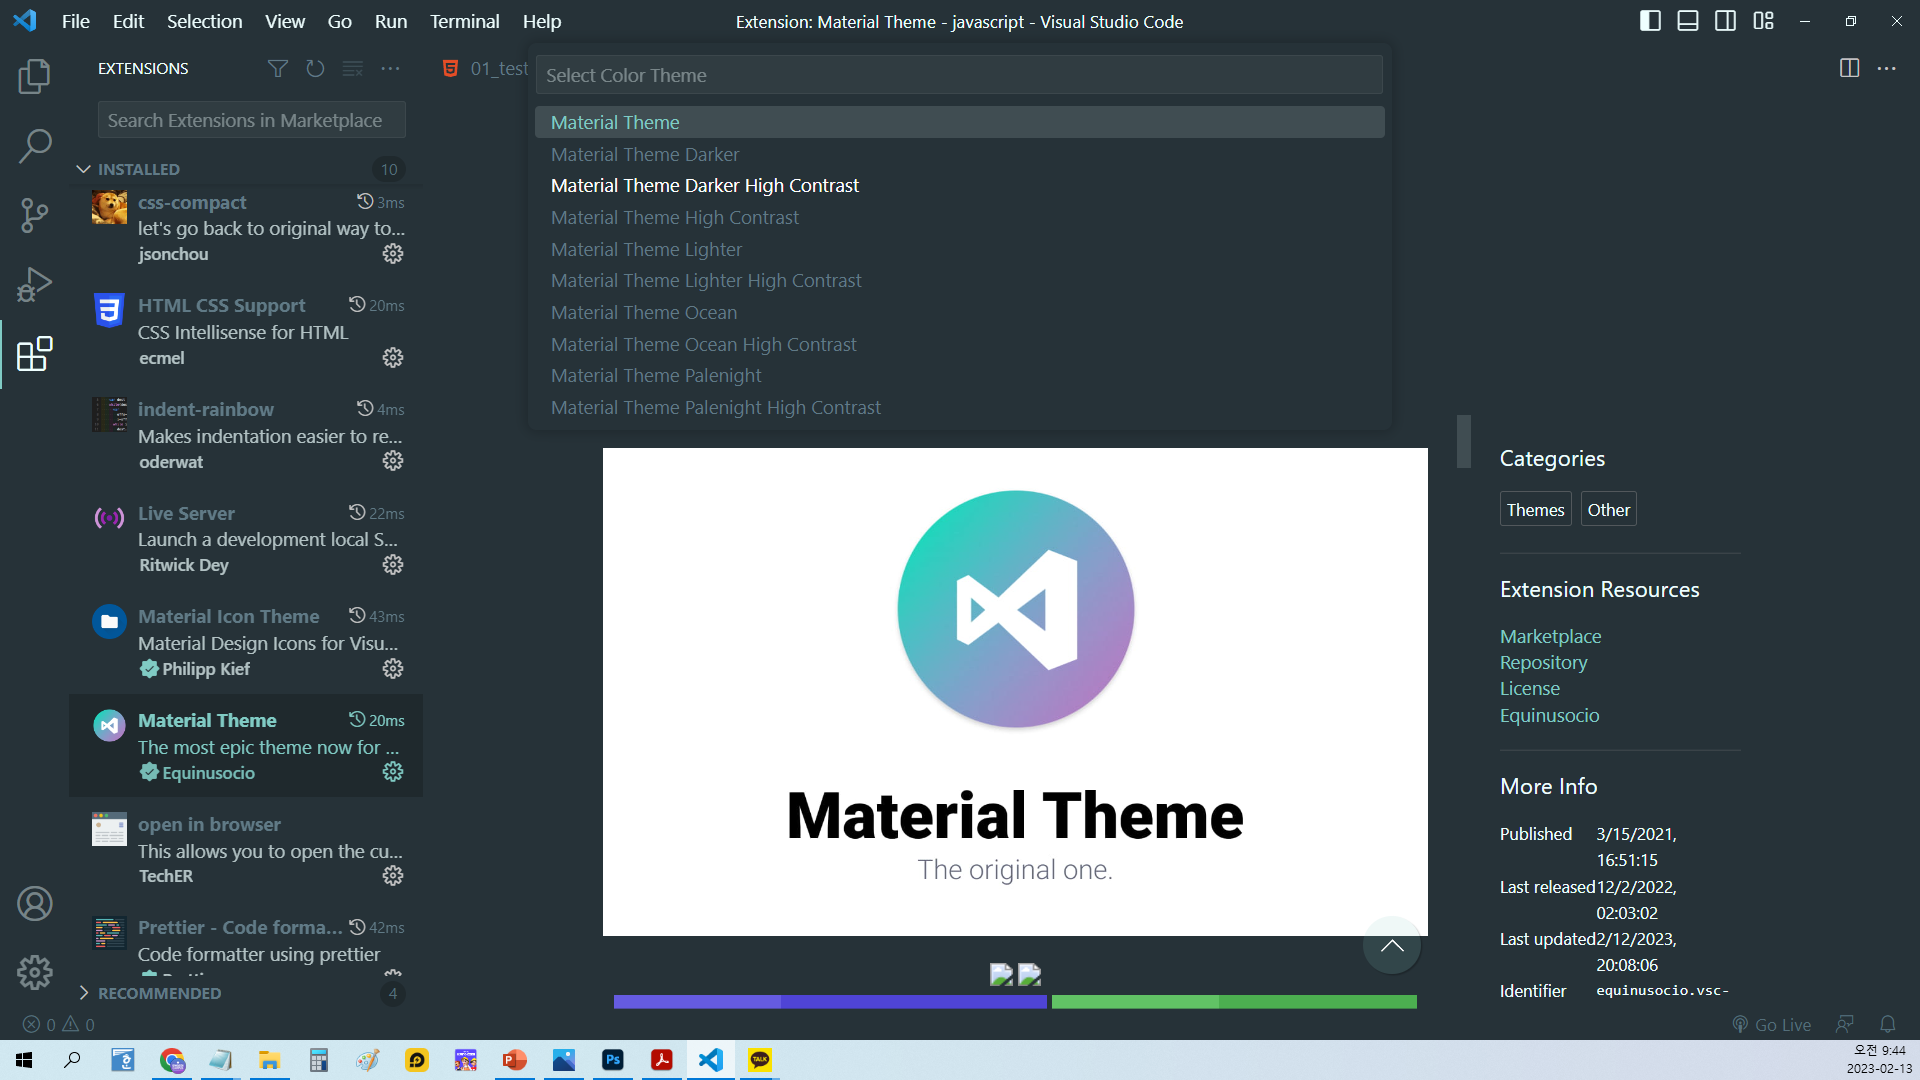This screenshot has height=1080, width=1920.
Task: Open the Run and Debug view
Action: [34, 284]
